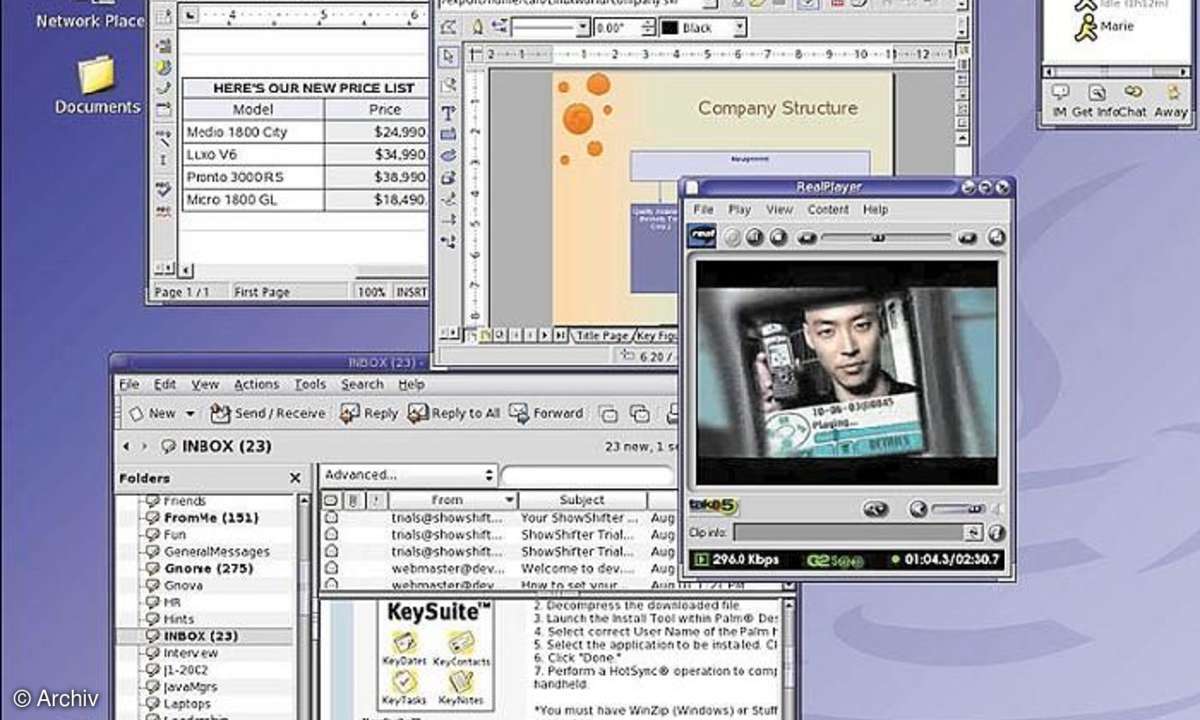
Task: Open RealPlayer Help menu
Action: click(875, 210)
